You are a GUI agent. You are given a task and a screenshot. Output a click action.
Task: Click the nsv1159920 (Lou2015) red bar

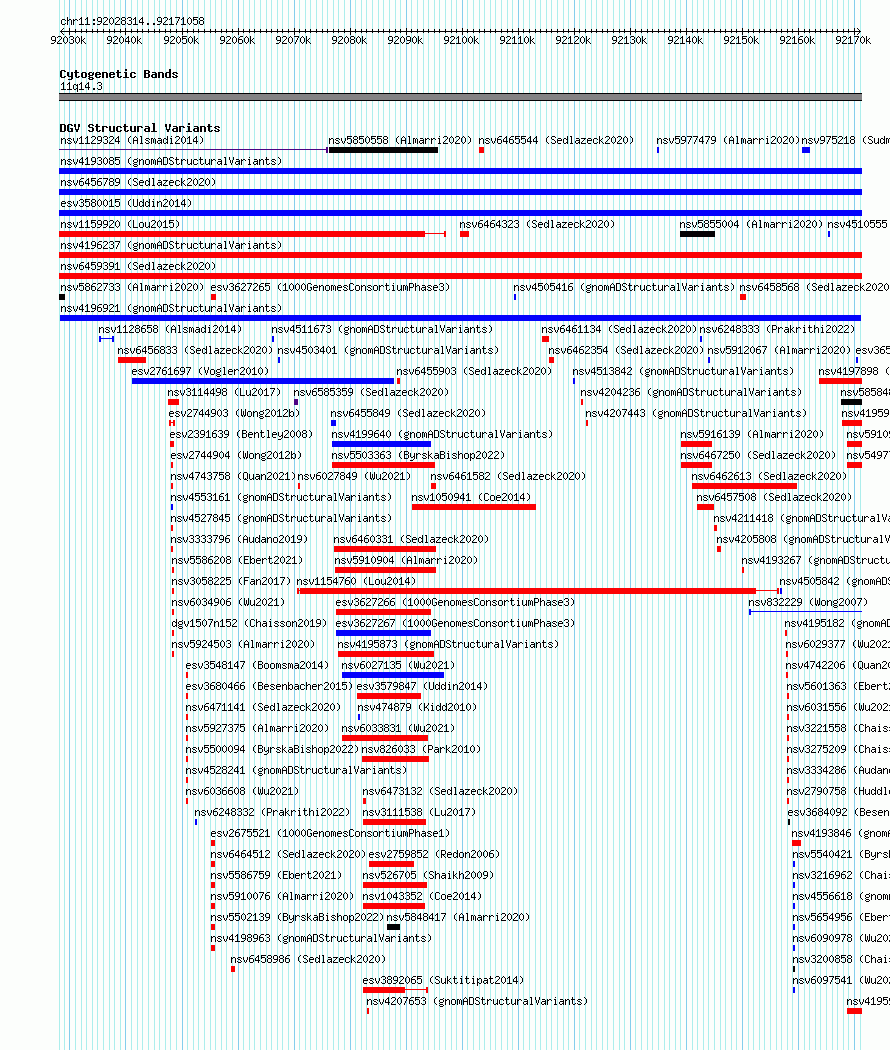[242, 234]
